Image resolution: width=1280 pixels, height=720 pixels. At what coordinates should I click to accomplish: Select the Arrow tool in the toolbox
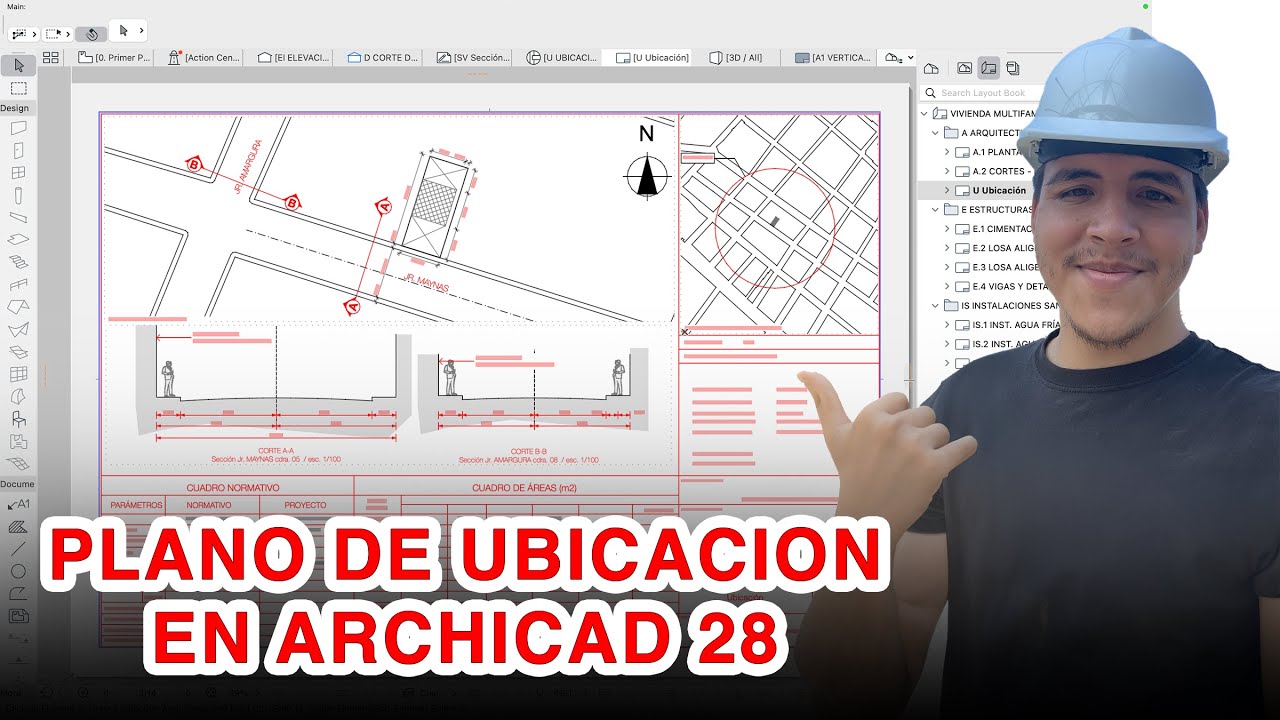tap(18, 66)
